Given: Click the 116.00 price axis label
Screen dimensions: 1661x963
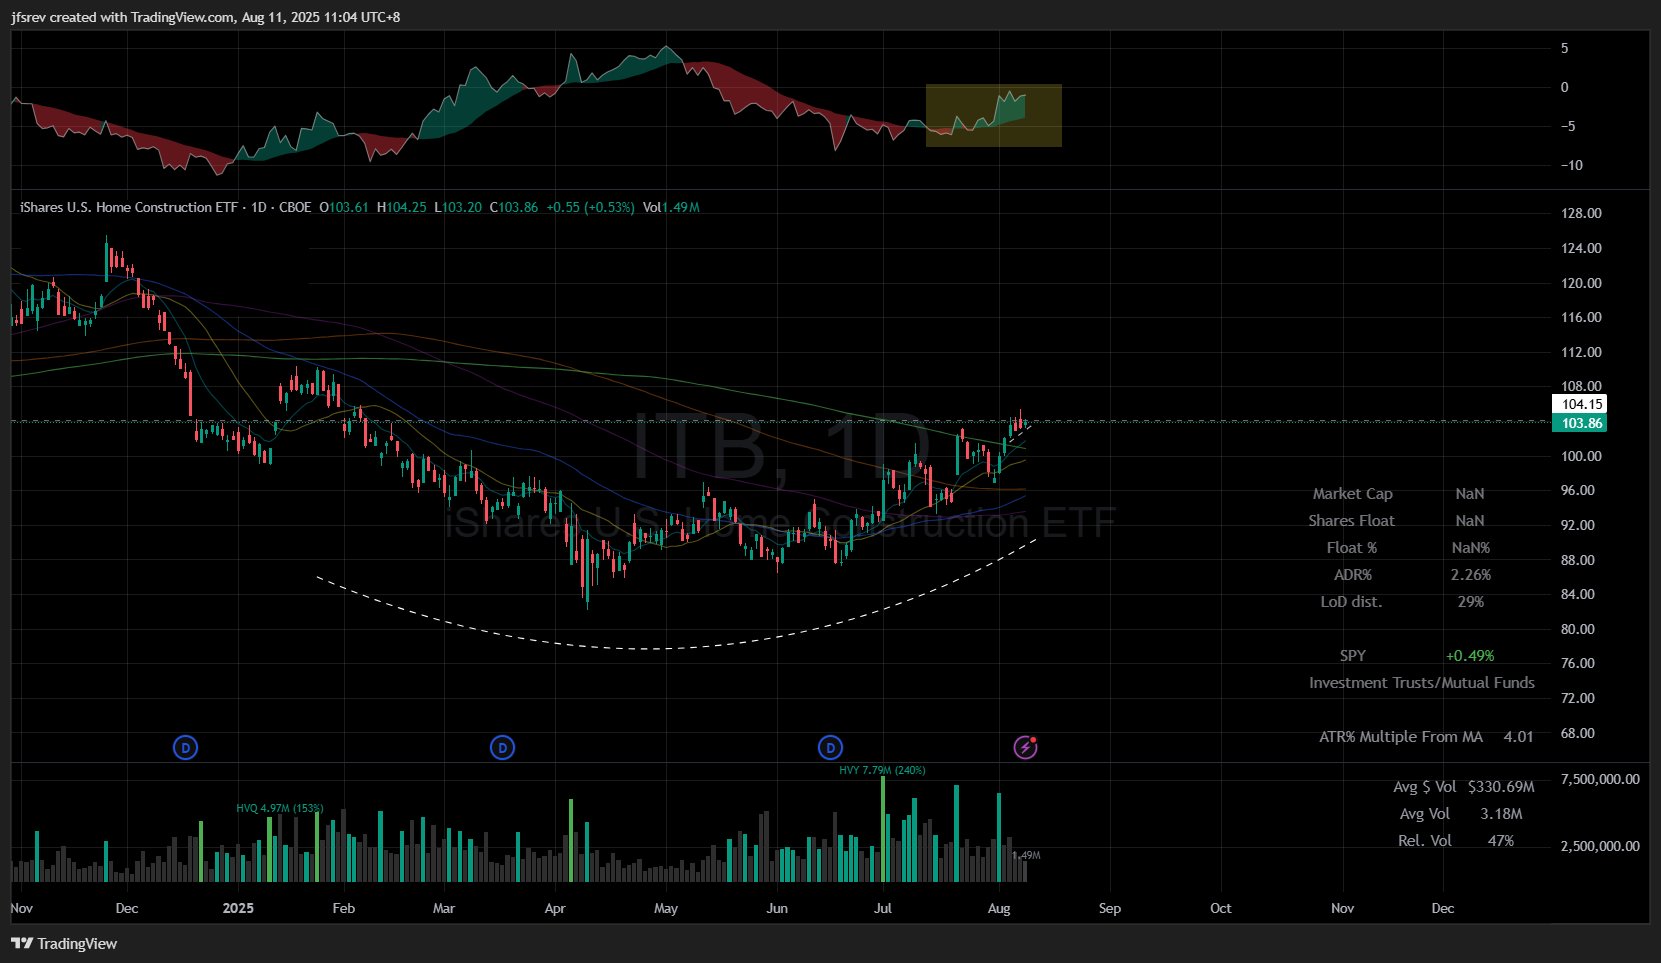Looking at the screenshot, I should coord(1581,317).
